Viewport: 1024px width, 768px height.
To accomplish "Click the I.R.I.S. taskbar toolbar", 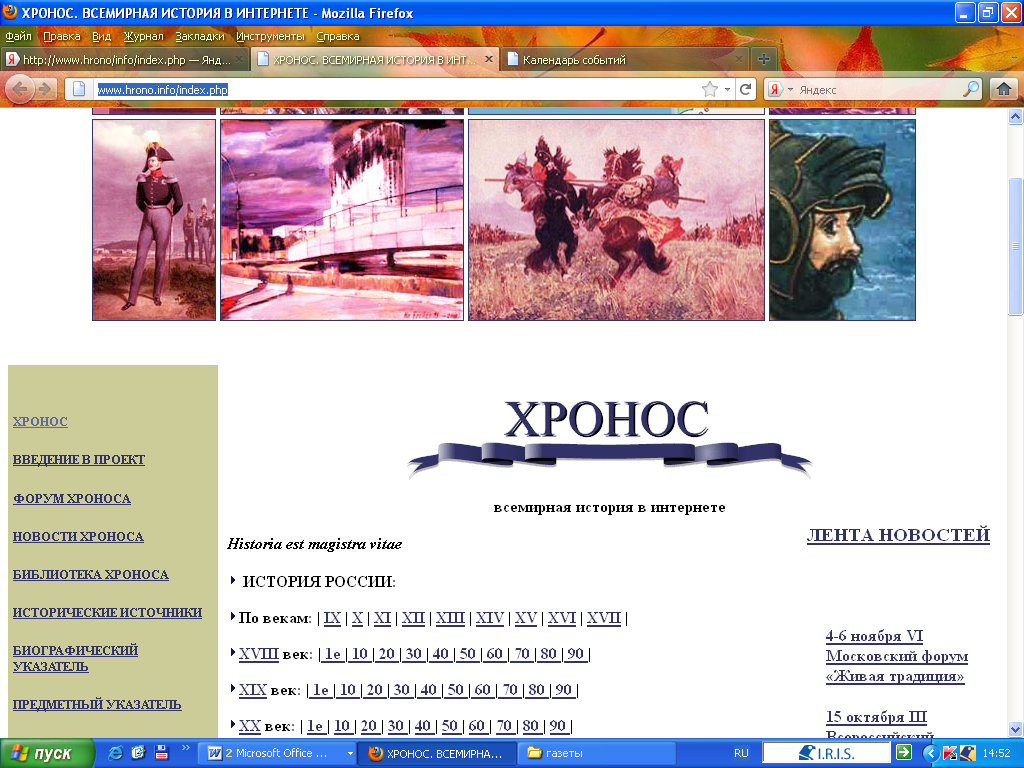I will pyautogui.click(x=825, y=753).
